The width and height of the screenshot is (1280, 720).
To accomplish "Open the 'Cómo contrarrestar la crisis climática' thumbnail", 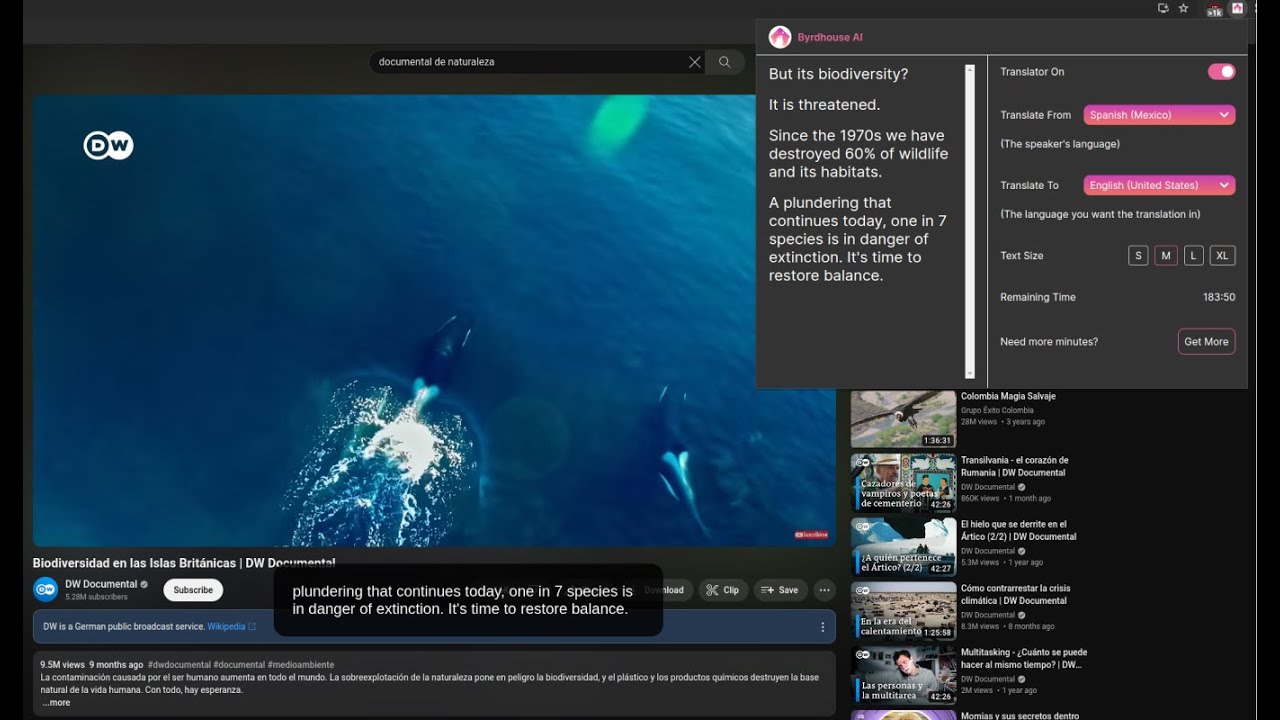I will [903, 611].
